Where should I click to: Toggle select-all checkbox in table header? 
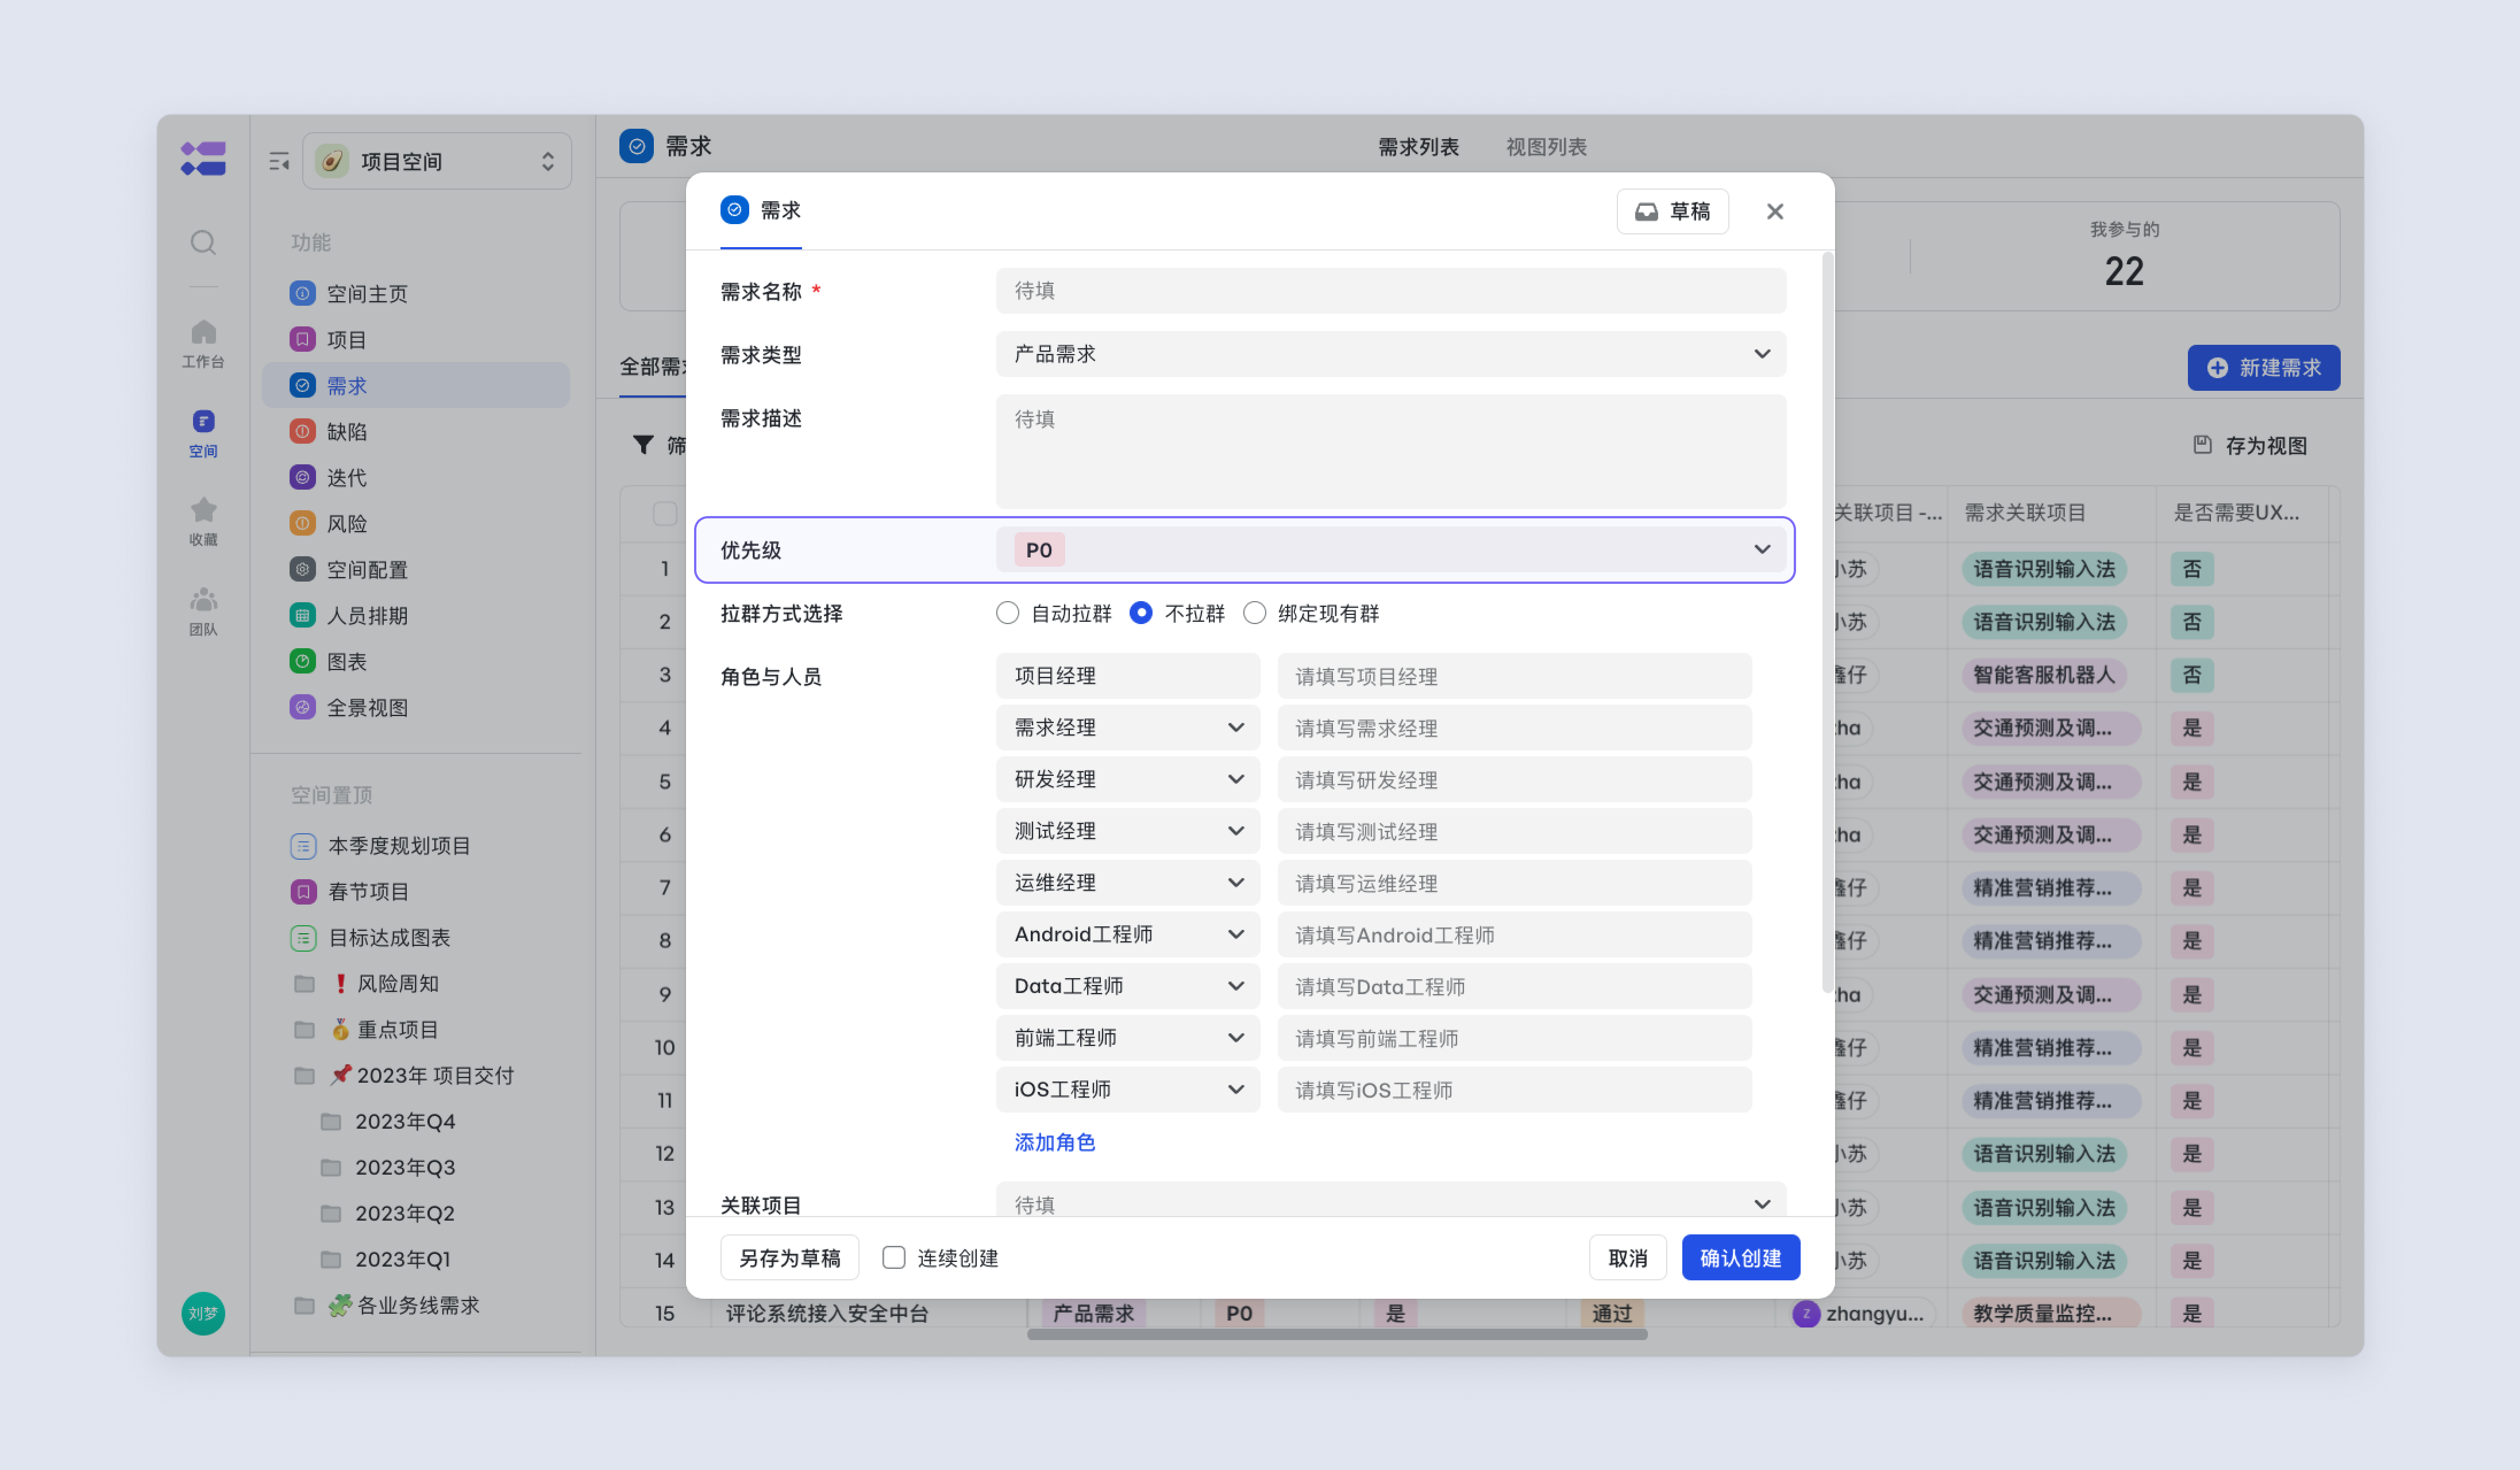tap(664, 513)
